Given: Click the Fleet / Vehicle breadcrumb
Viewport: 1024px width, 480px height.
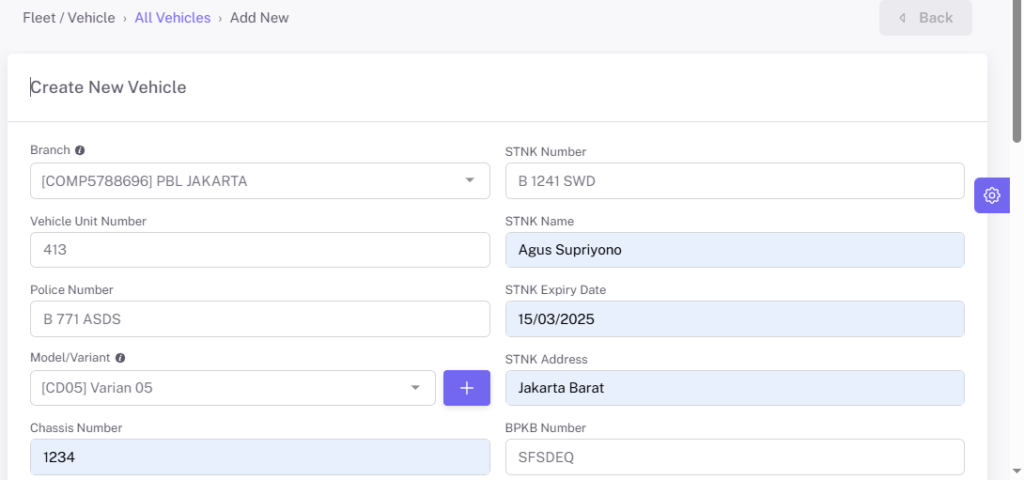Looking at the screenshot, I should (x=69, y=18).
